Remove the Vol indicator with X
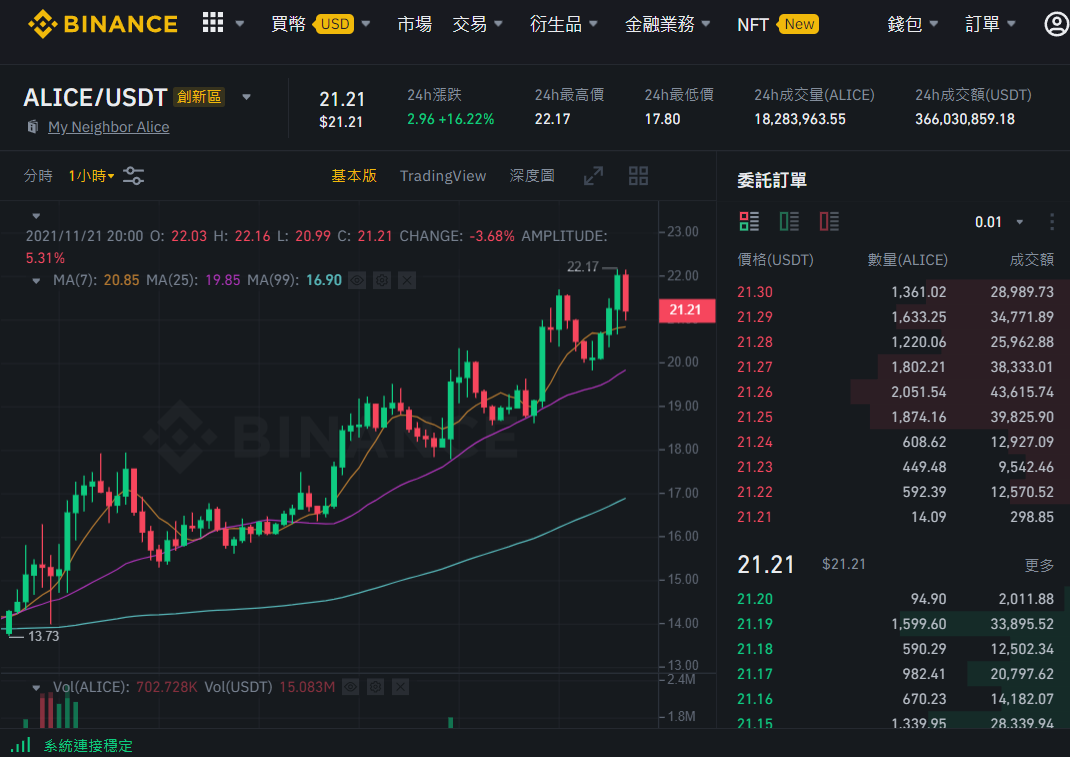The height and width of the screenshot is (757, 1070). coord(401,687)
